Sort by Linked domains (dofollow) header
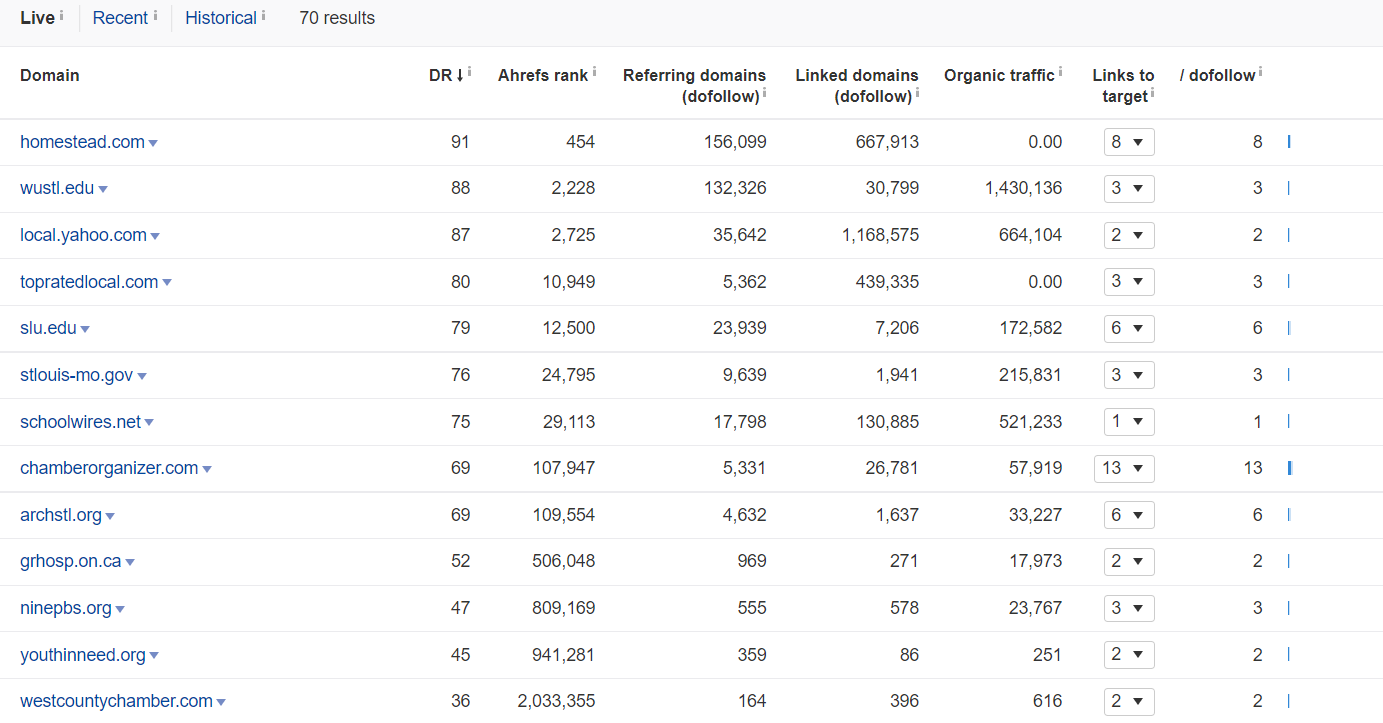Viewport: 1383px width, 723px height. tap(857, 85)
